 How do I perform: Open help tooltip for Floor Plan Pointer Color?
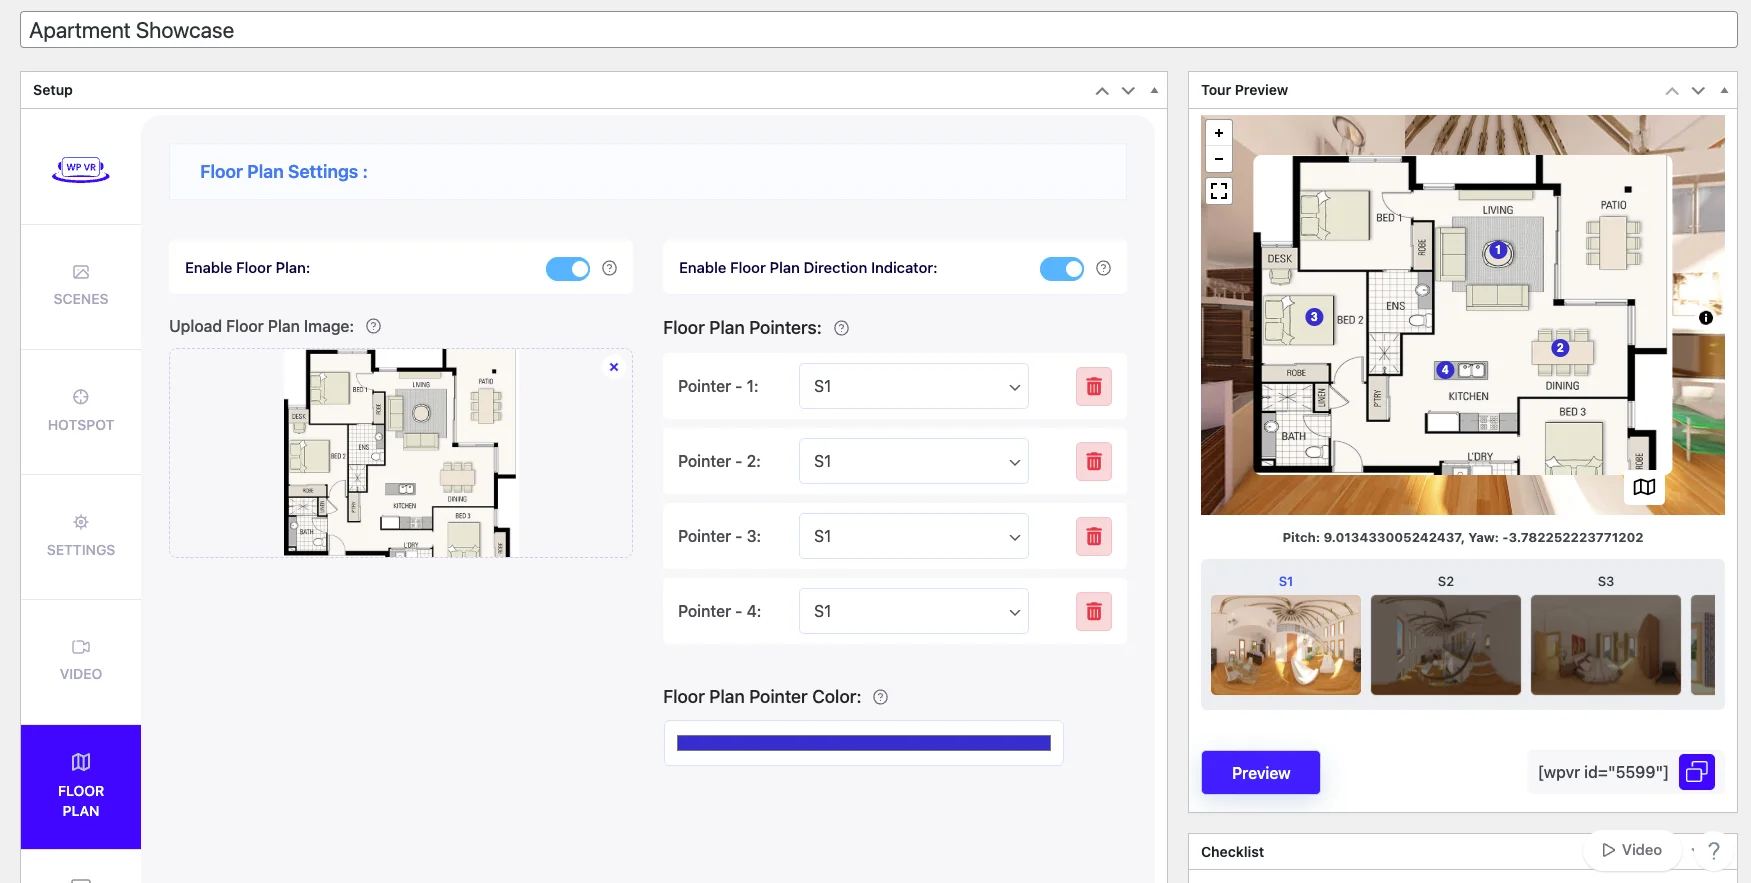(881, 697)
